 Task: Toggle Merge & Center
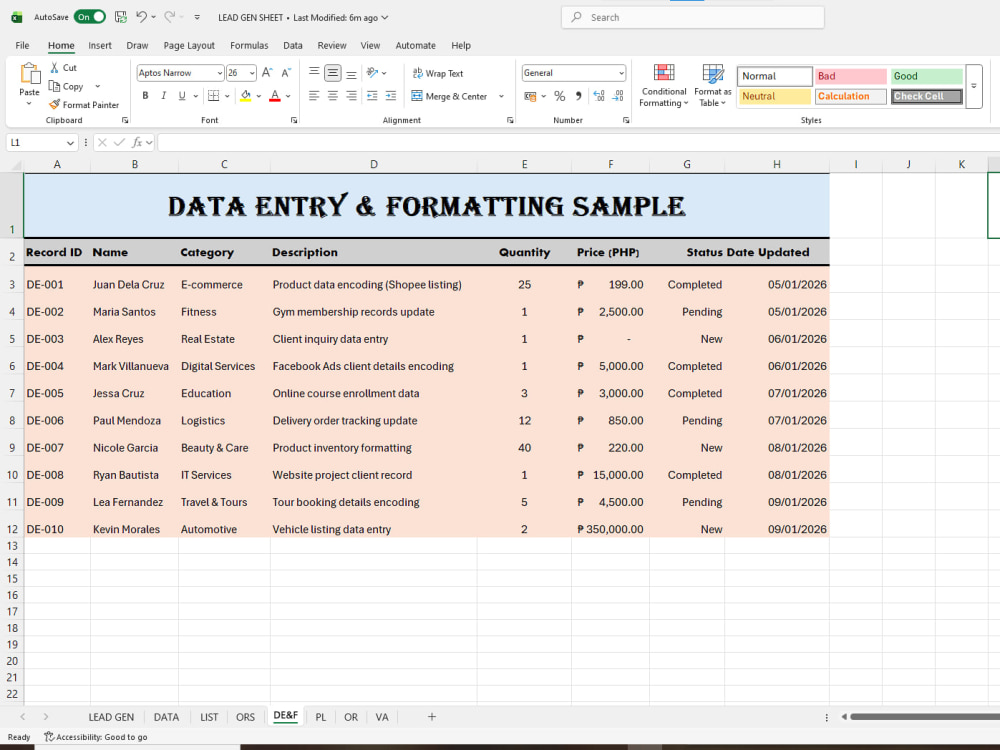tap(450, 96)
